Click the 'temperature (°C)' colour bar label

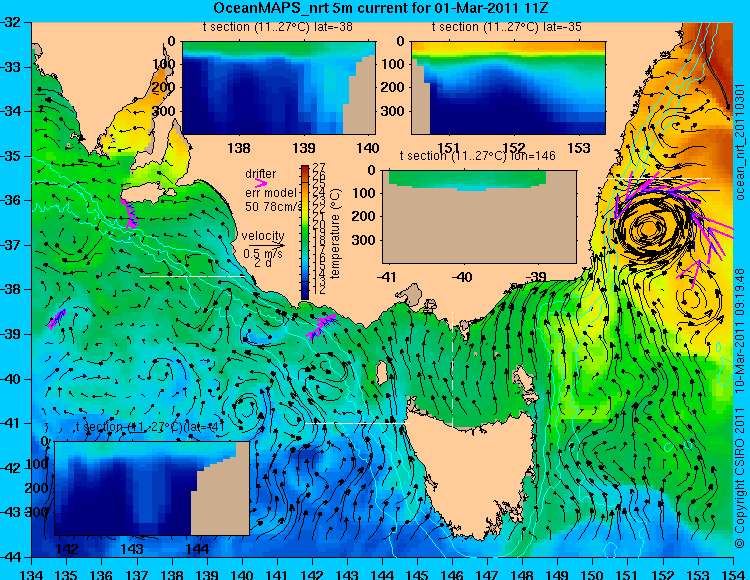point(335,233)
